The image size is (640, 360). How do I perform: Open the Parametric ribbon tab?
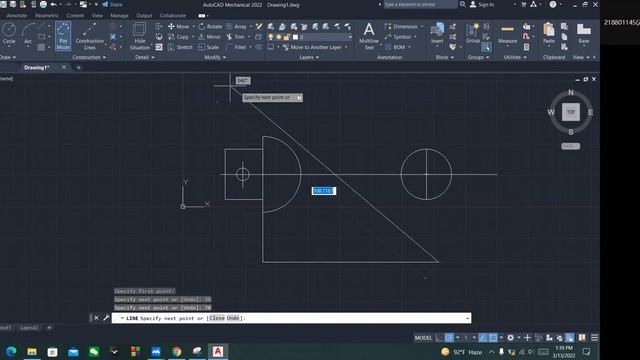tap(47, 16)
